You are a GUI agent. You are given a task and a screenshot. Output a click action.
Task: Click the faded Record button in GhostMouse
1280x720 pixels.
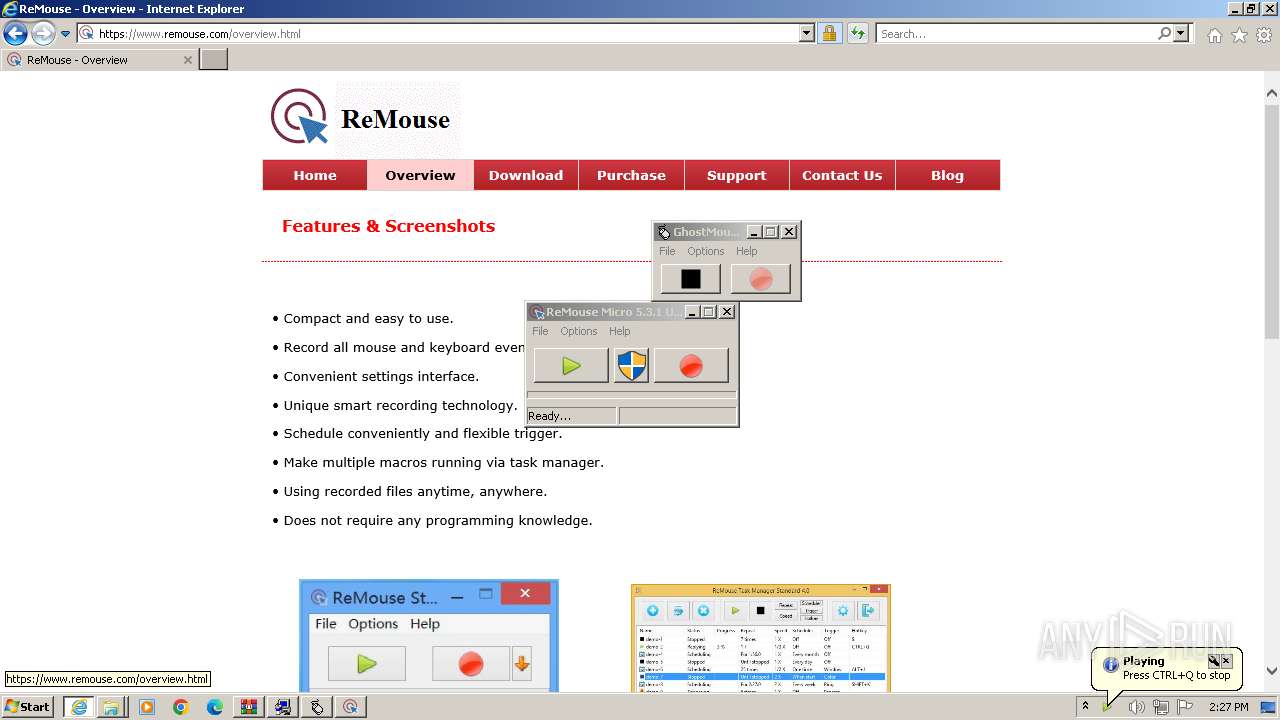760,279
